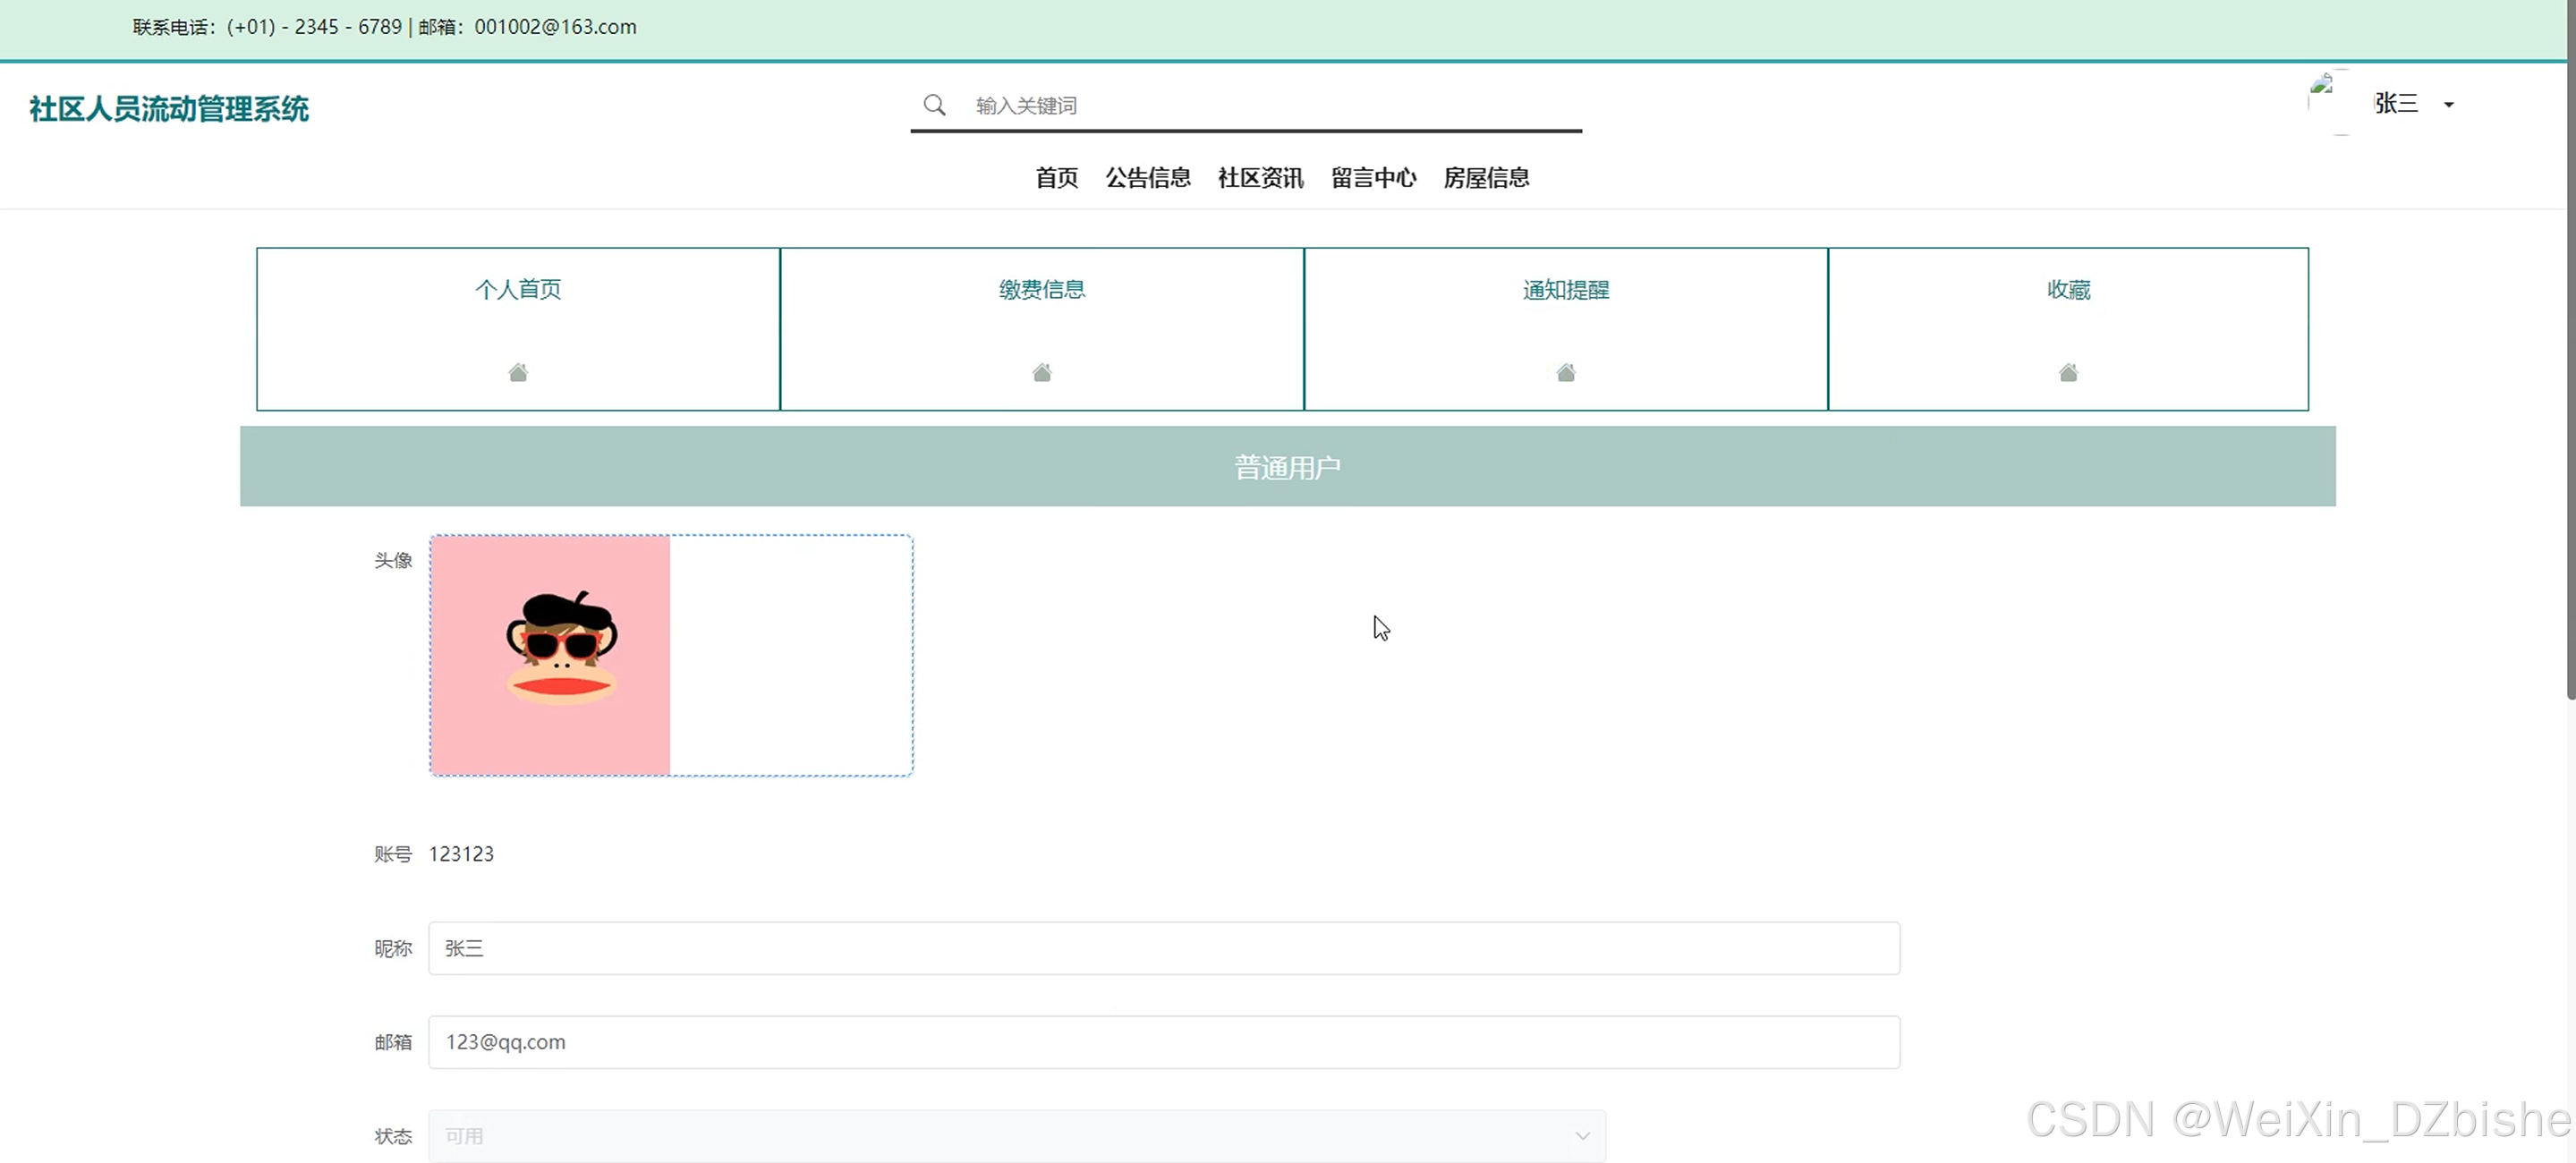Screen dimensions: 2576x1163
Task: Focus the 昵称 input field containing 张三
Action: pyautogui.click(x=1163, y=947)
